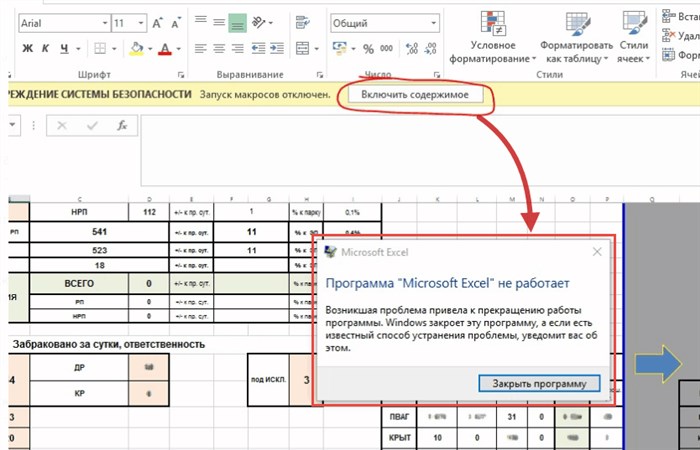Toggle Italic (К) formatting
Image resolution: width=700 pixels, height=450 pixels.
point(45,48)
